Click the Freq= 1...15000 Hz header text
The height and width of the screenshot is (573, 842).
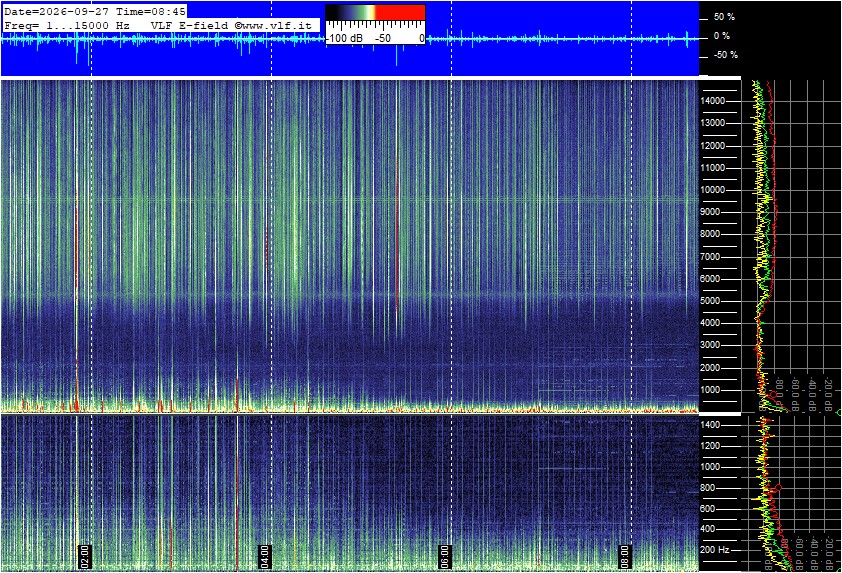pyautogui.click(x=67, y=25)
